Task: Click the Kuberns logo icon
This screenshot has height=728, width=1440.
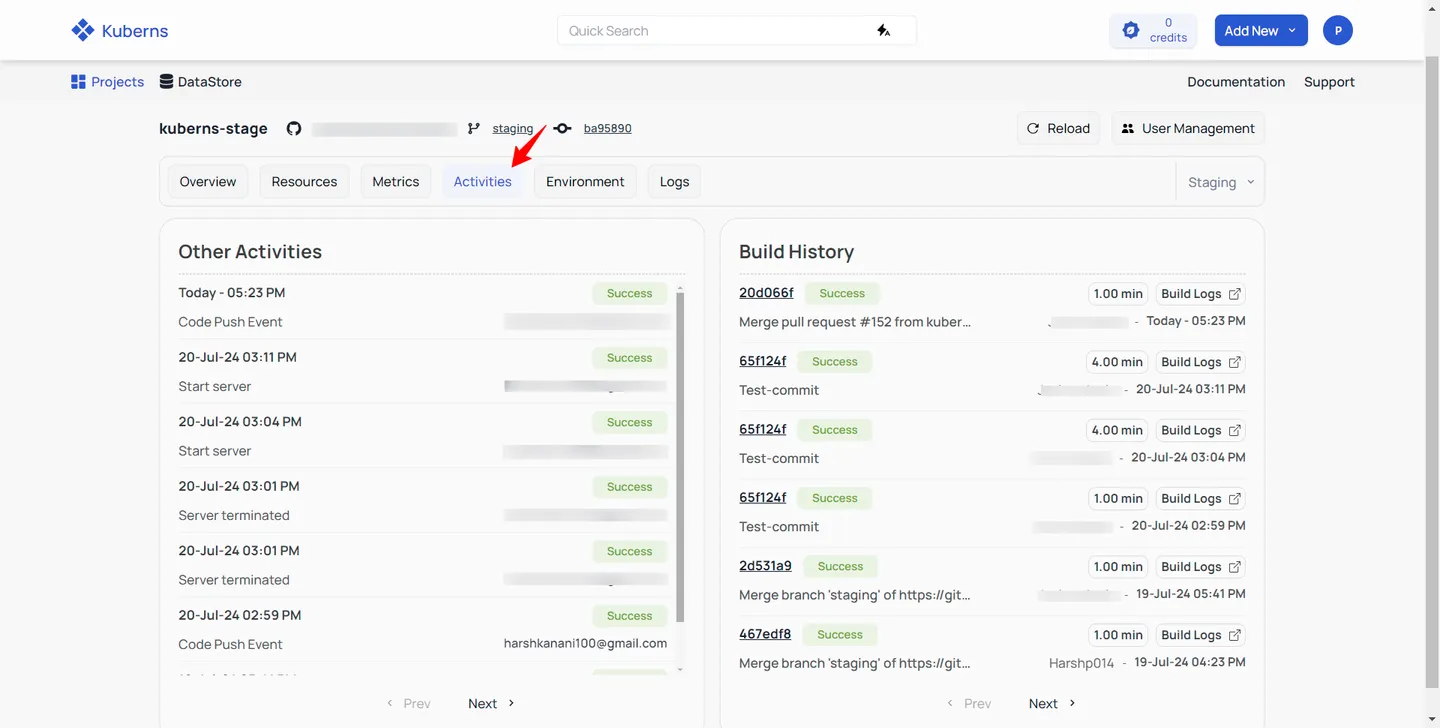Action: 83,30
